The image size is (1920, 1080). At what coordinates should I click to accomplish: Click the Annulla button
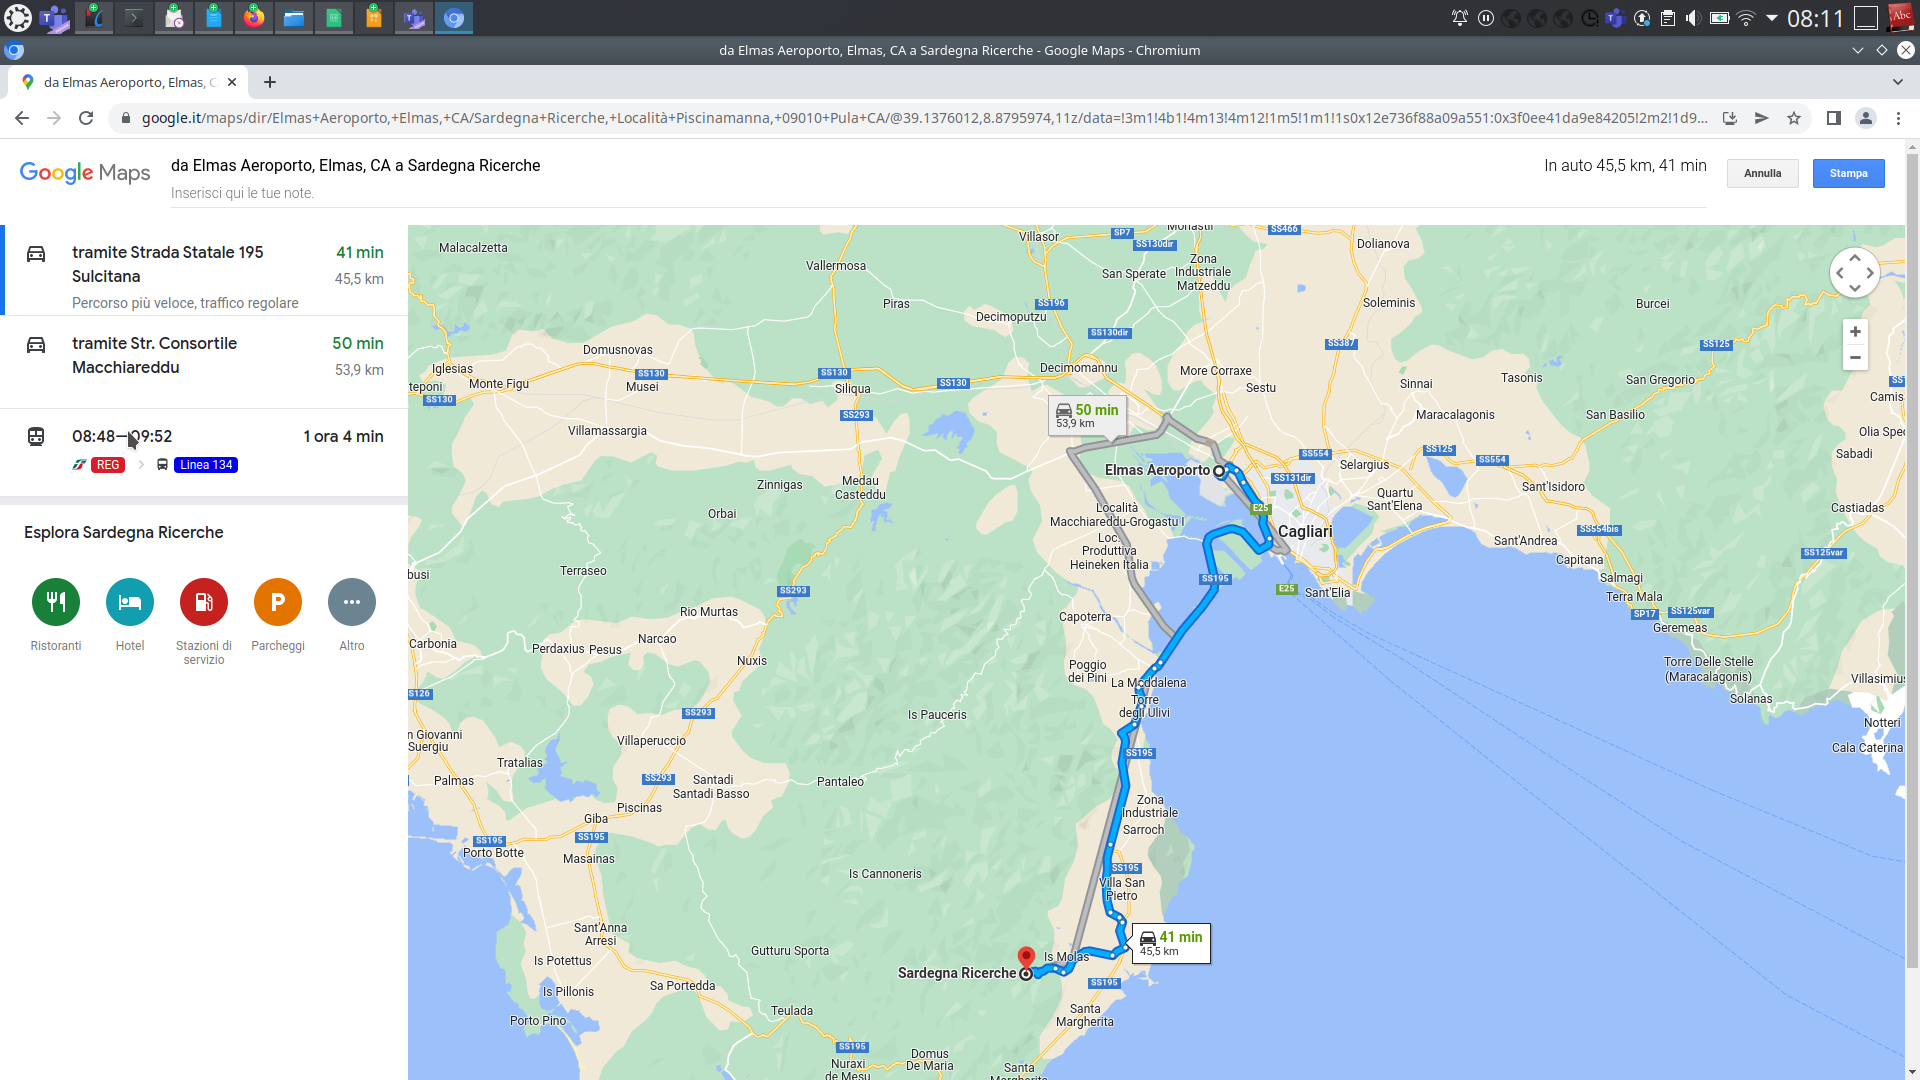click(x=1763, y=173)
